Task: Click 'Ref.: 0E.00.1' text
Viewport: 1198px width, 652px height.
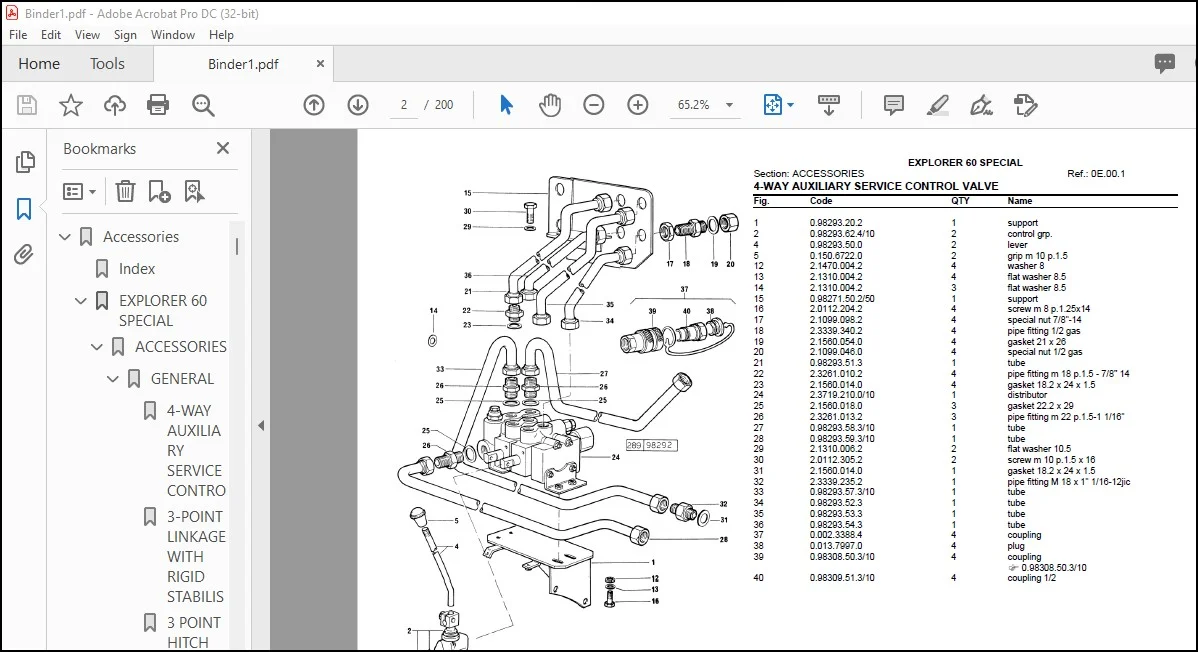Action: pyautogui.click(x=1096, y=174)
